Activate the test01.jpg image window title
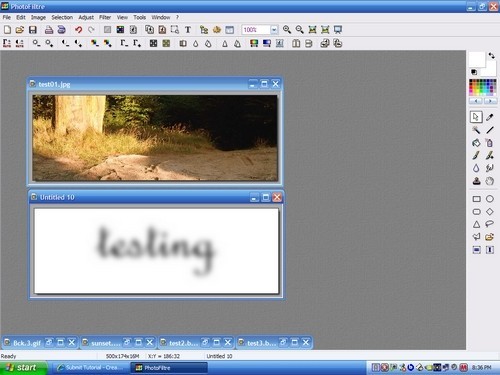 click(54, 84)
